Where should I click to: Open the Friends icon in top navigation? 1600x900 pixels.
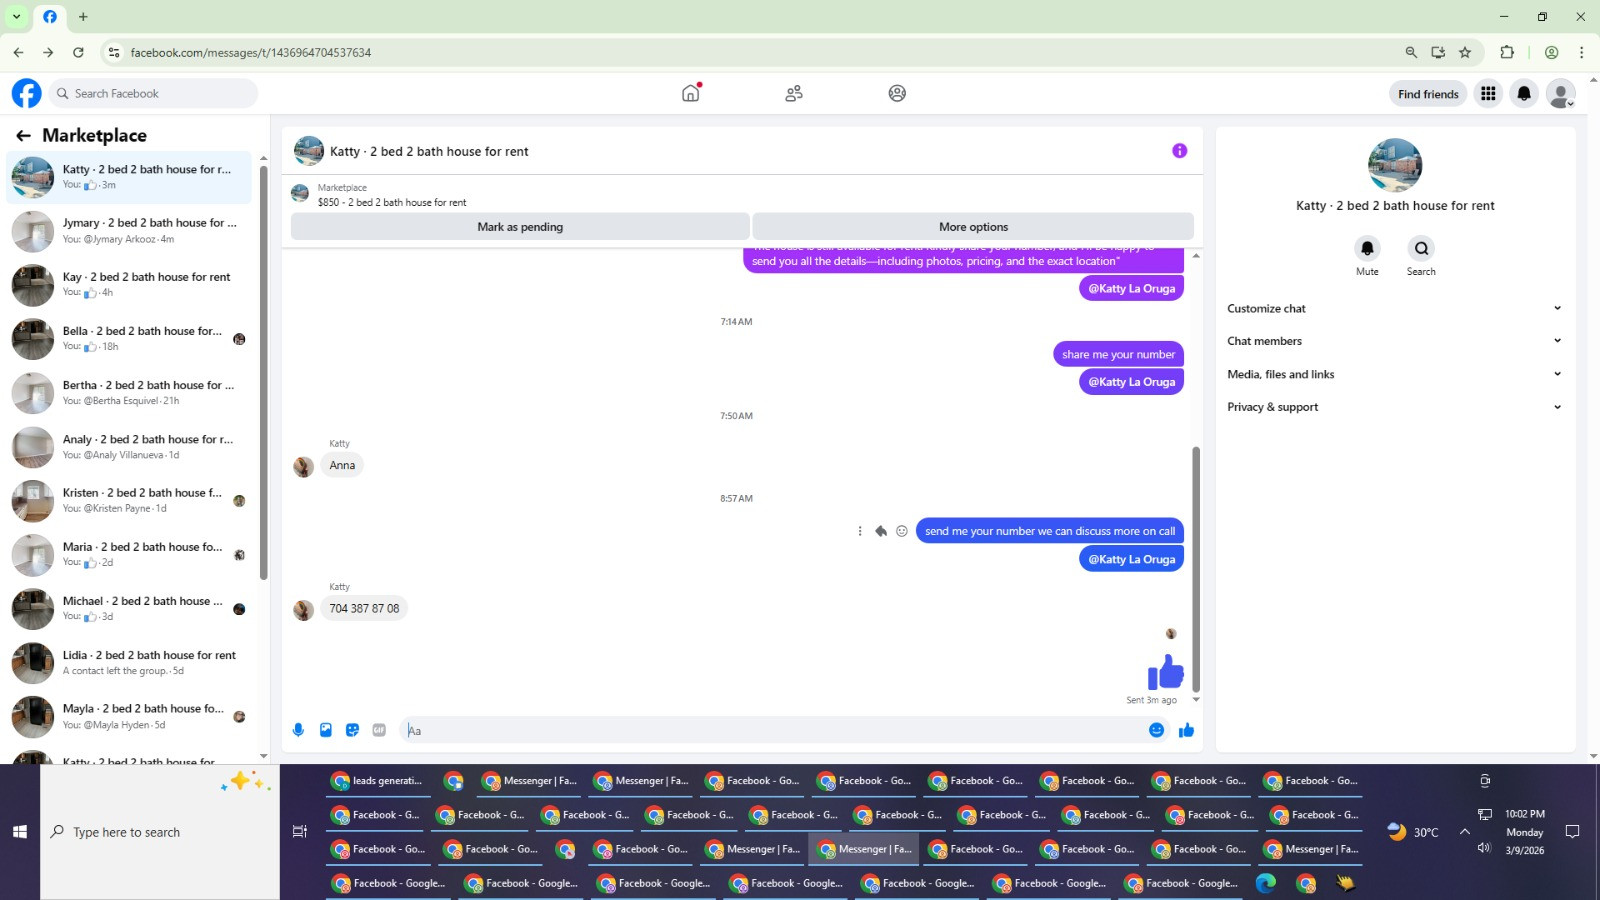tap(794, 93)
